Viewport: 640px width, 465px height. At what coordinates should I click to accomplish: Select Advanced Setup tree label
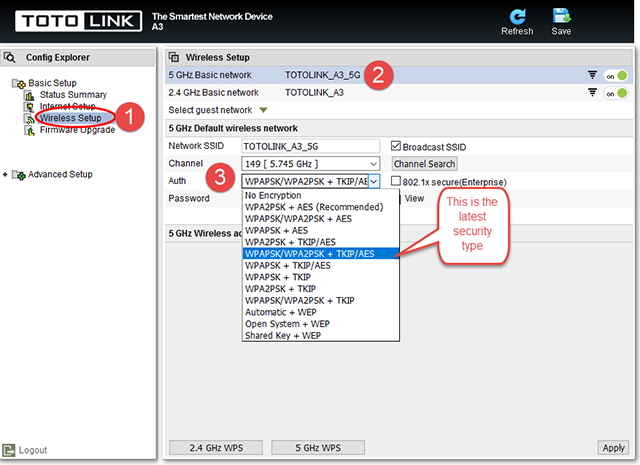pos(60,175)
